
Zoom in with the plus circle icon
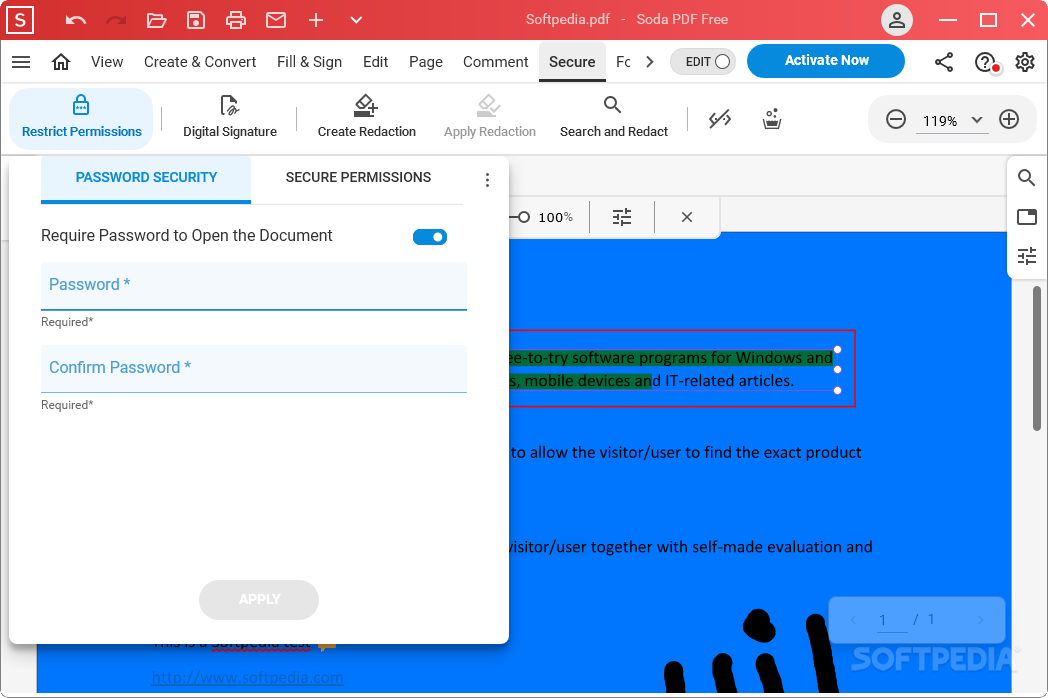point(1009,120)
